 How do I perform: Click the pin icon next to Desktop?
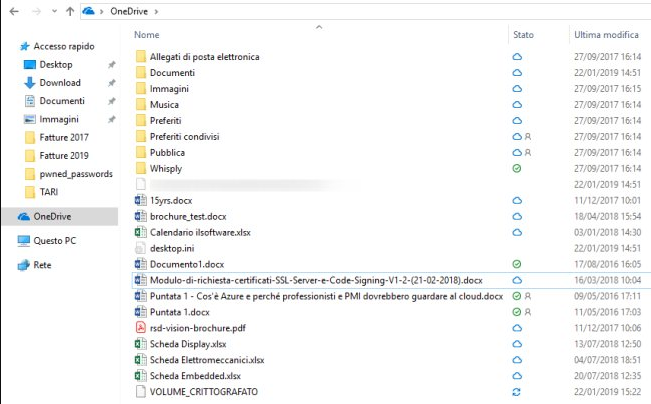point(111,65)
